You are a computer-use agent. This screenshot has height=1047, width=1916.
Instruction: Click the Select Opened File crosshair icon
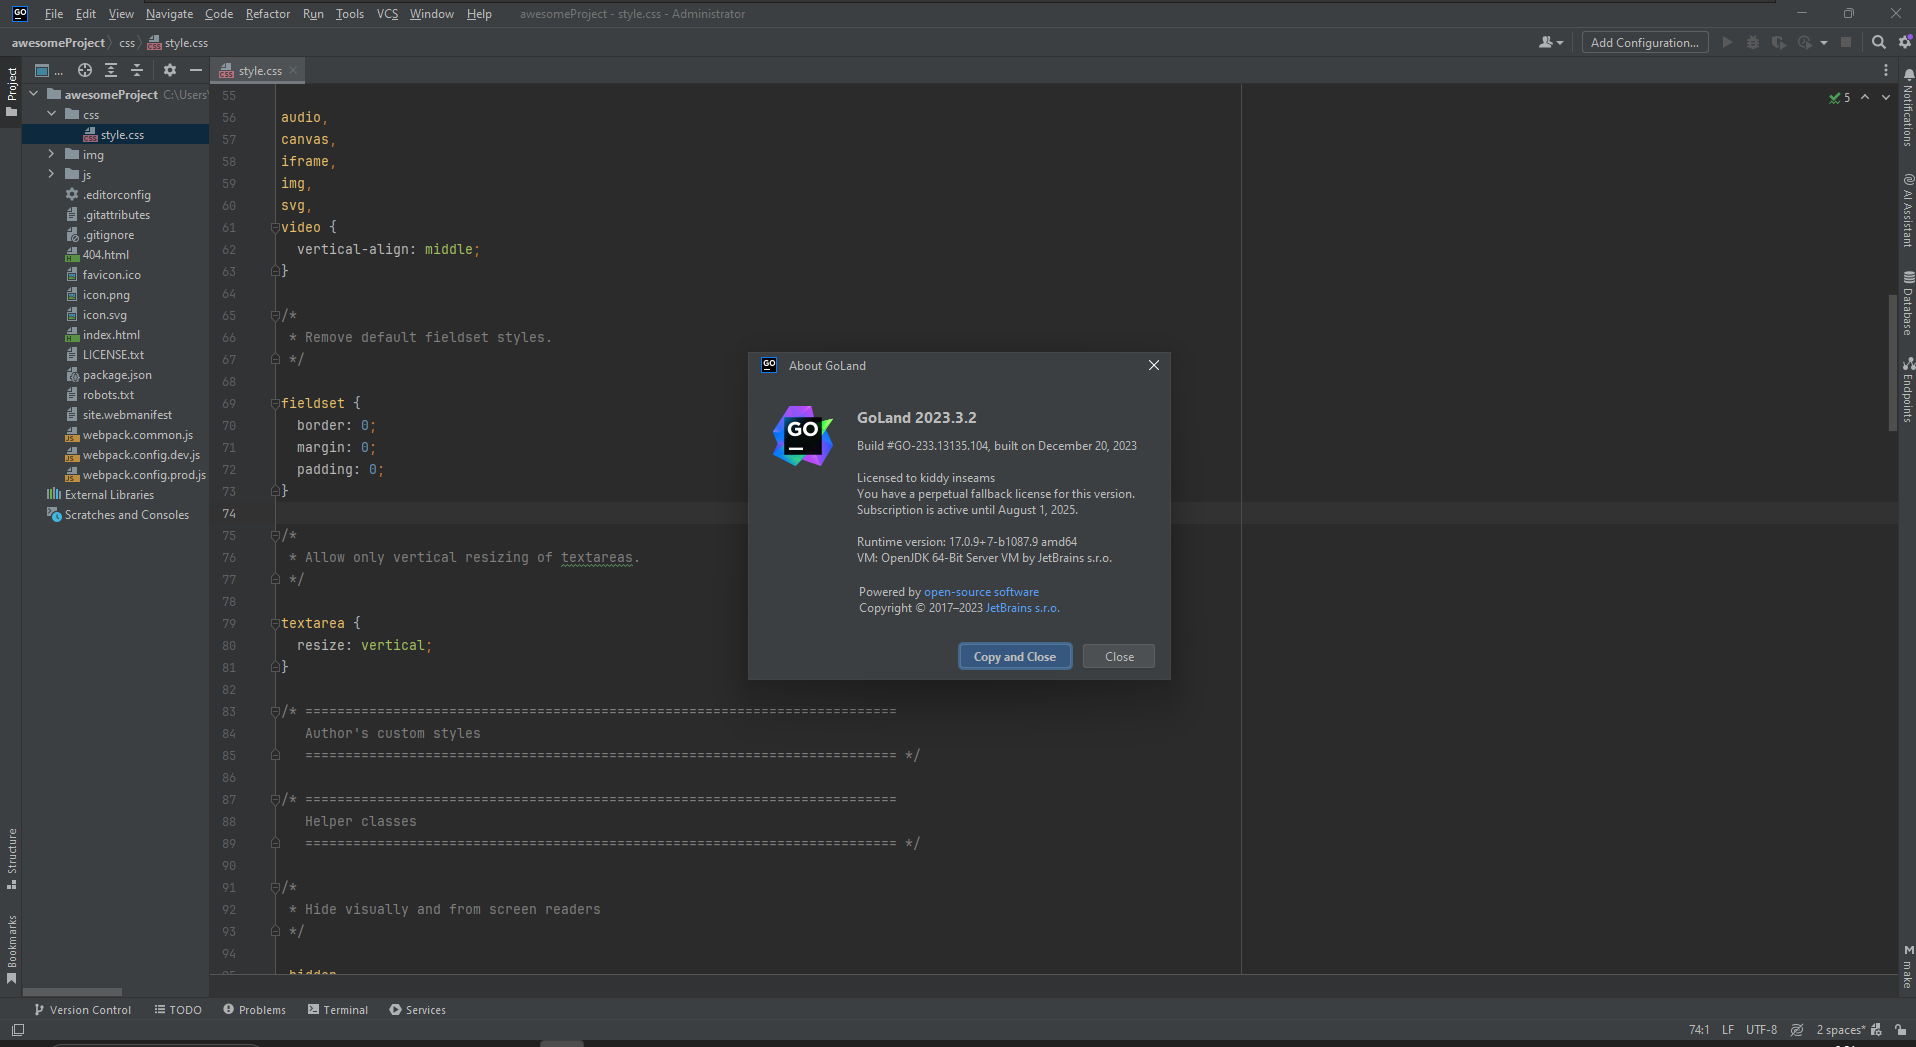tap(85, 70)
